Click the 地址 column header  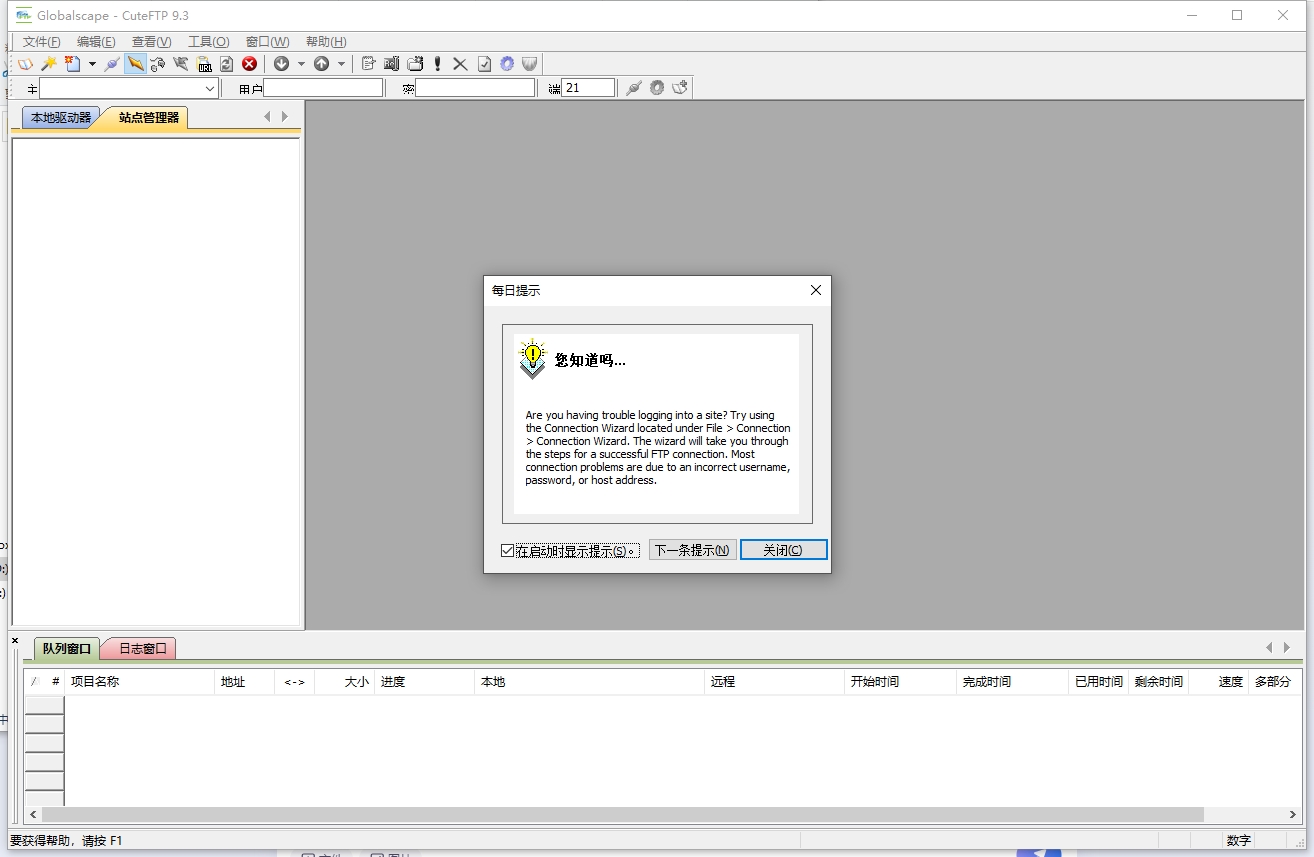click(245, 682)
